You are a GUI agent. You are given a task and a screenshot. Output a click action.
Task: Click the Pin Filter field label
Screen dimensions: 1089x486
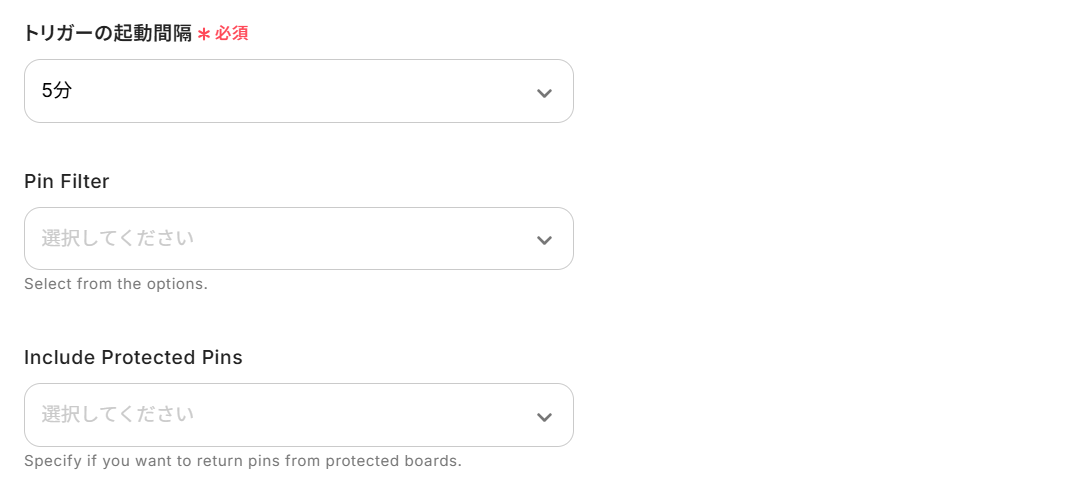coord(67,181)
